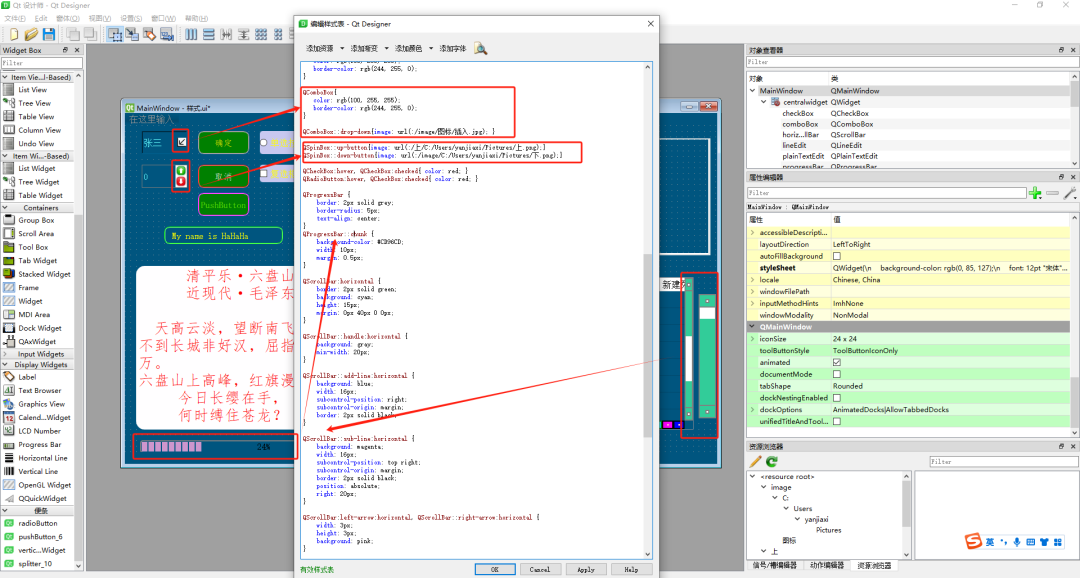Apply Lay Out Vertically in Splitter icon
This screenshot has width=1080, height=578.
coord(243,34)
